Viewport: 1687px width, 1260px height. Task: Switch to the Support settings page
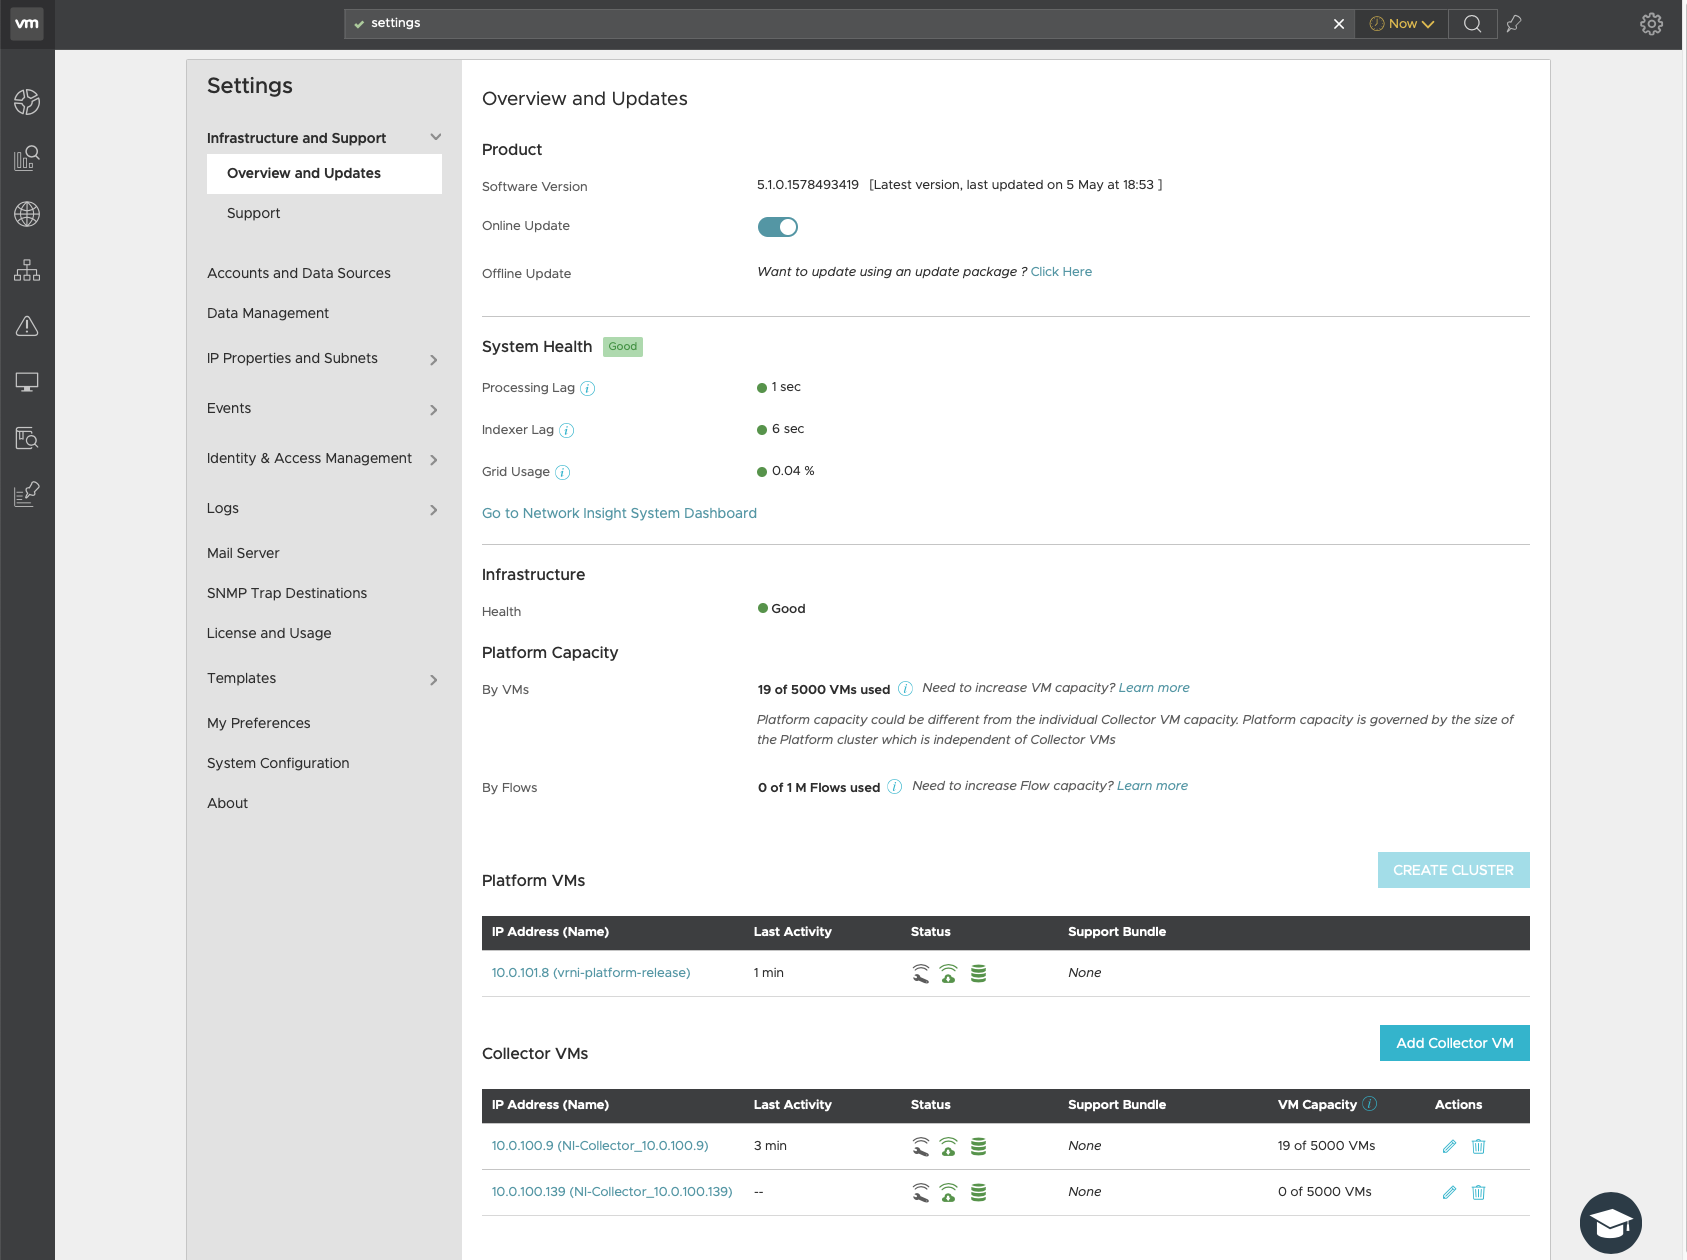[253, 213]
